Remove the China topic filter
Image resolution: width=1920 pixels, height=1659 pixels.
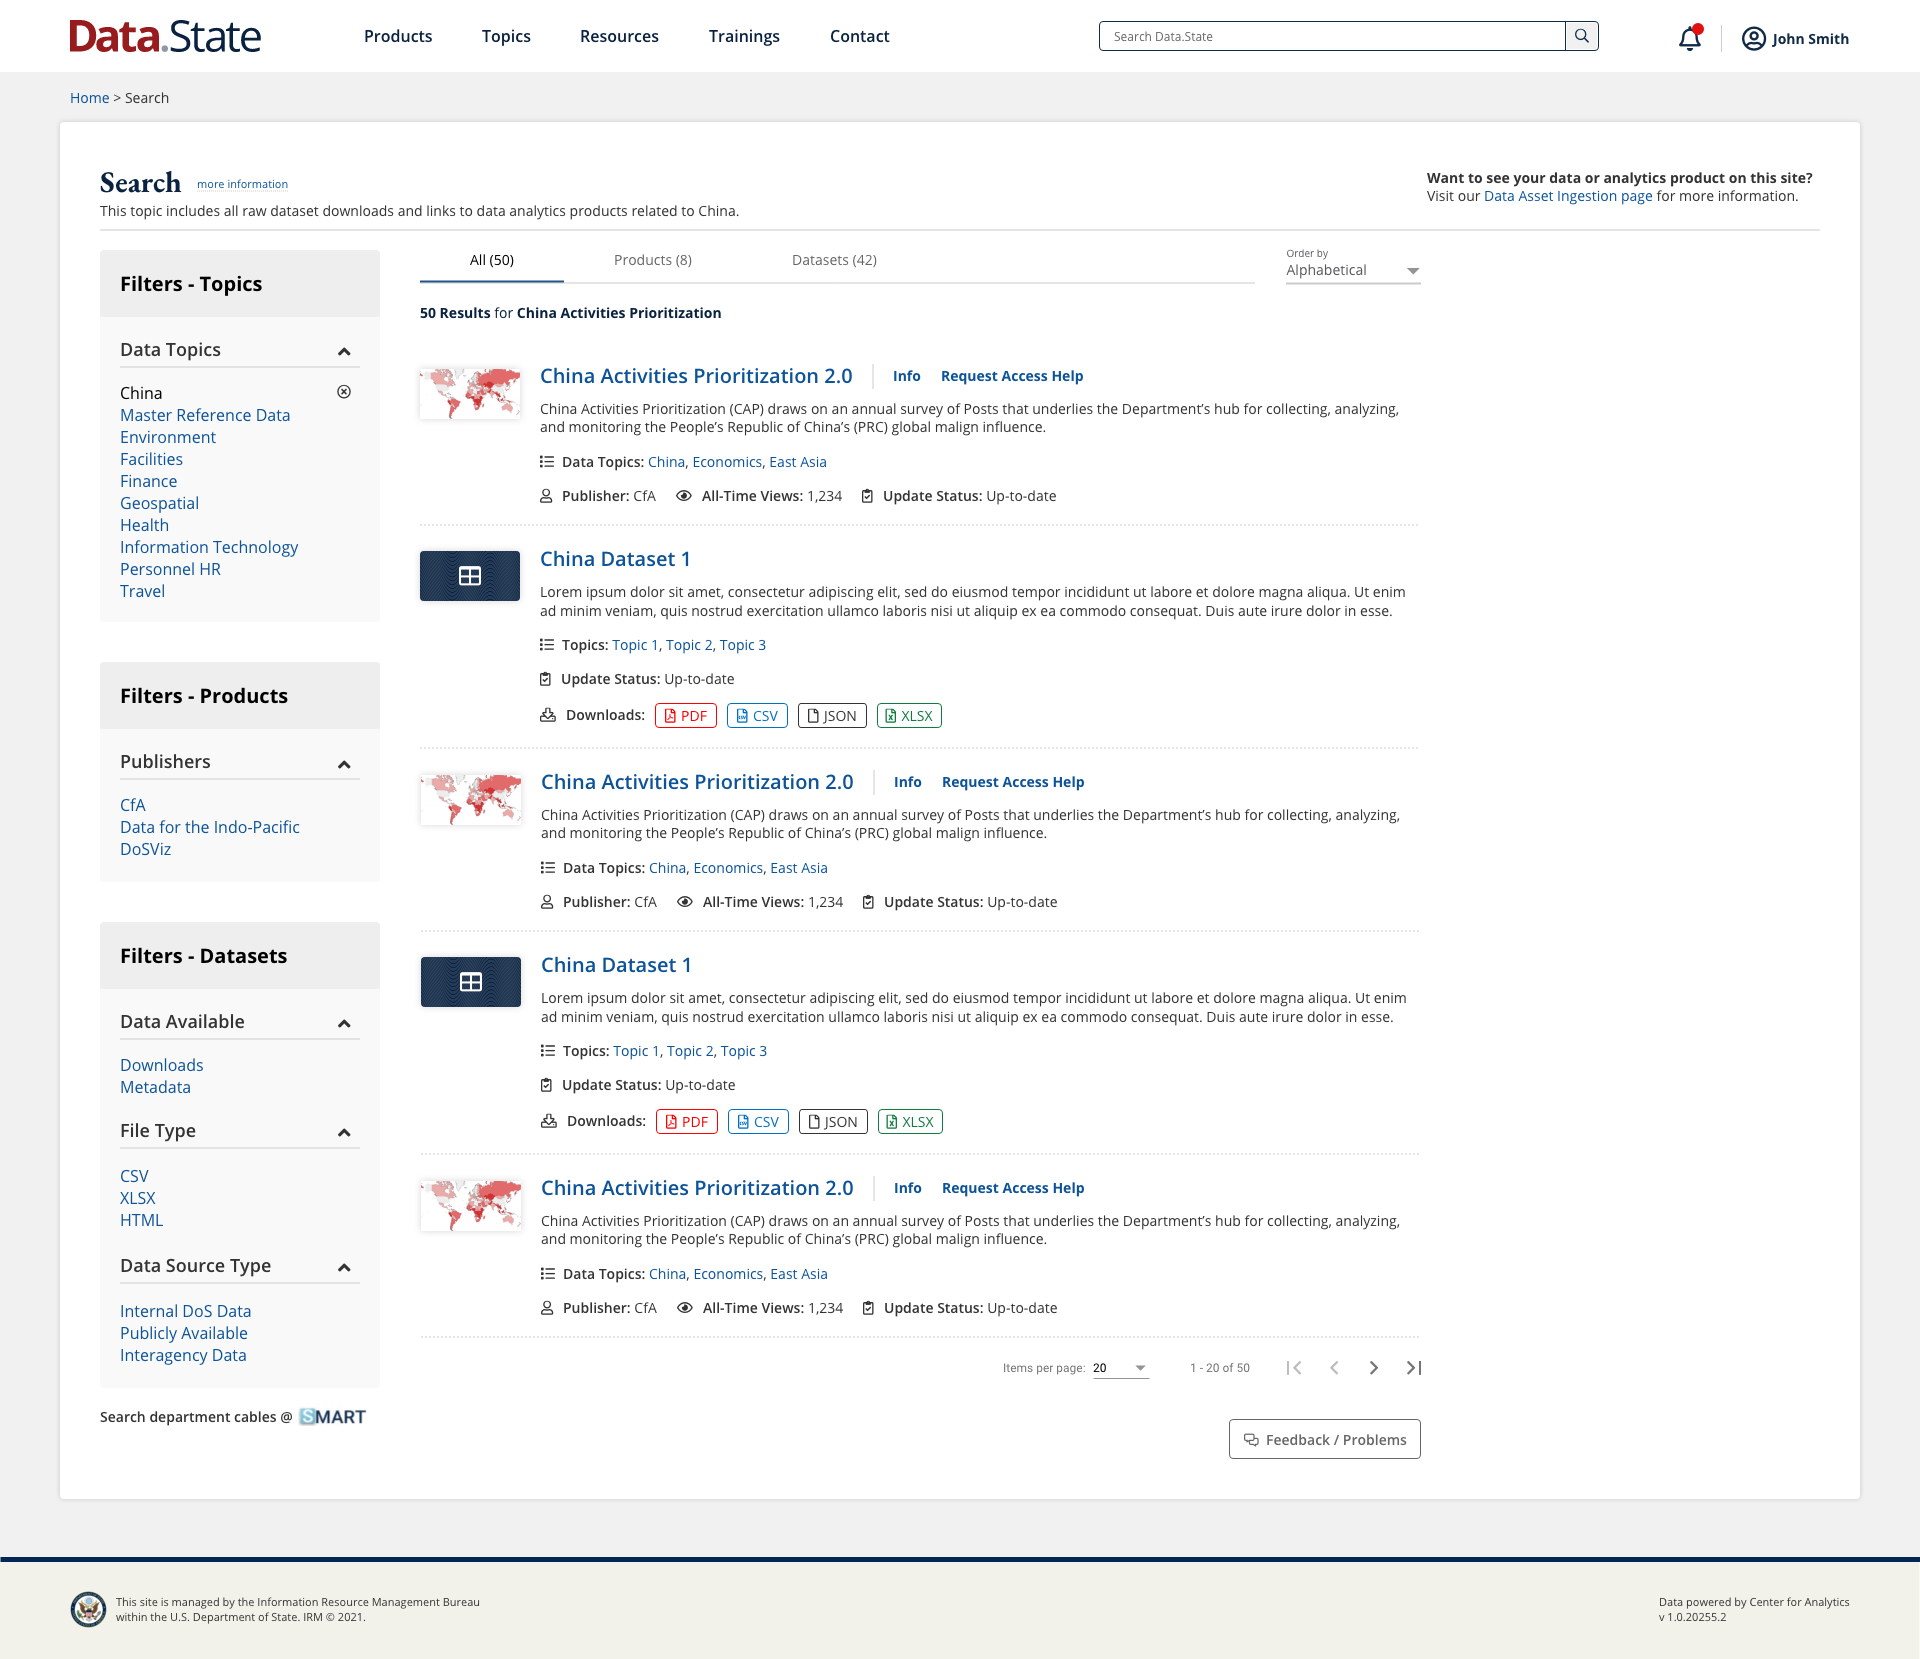pos(344,392)
